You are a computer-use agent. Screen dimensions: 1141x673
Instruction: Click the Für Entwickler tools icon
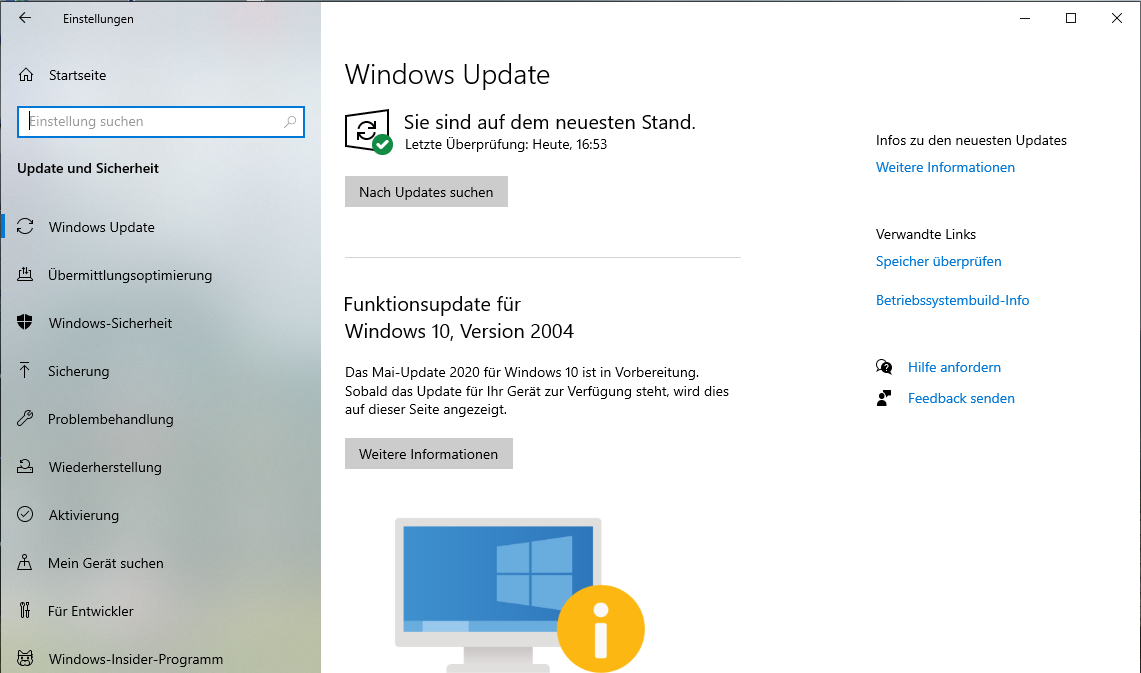[25, 610]
